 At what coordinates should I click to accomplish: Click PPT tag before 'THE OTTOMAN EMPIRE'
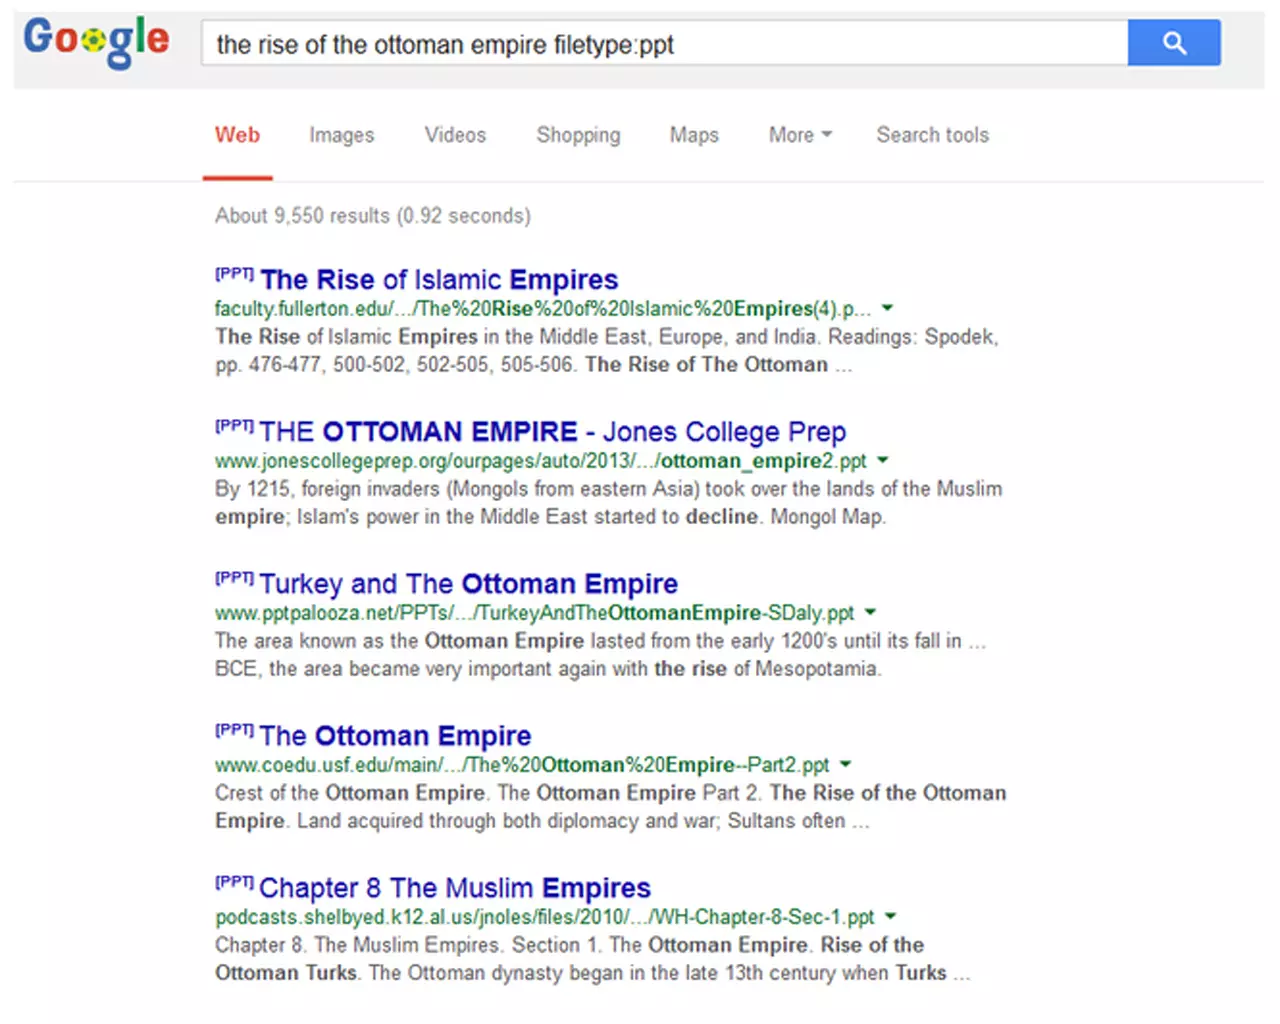click(234, 425)
